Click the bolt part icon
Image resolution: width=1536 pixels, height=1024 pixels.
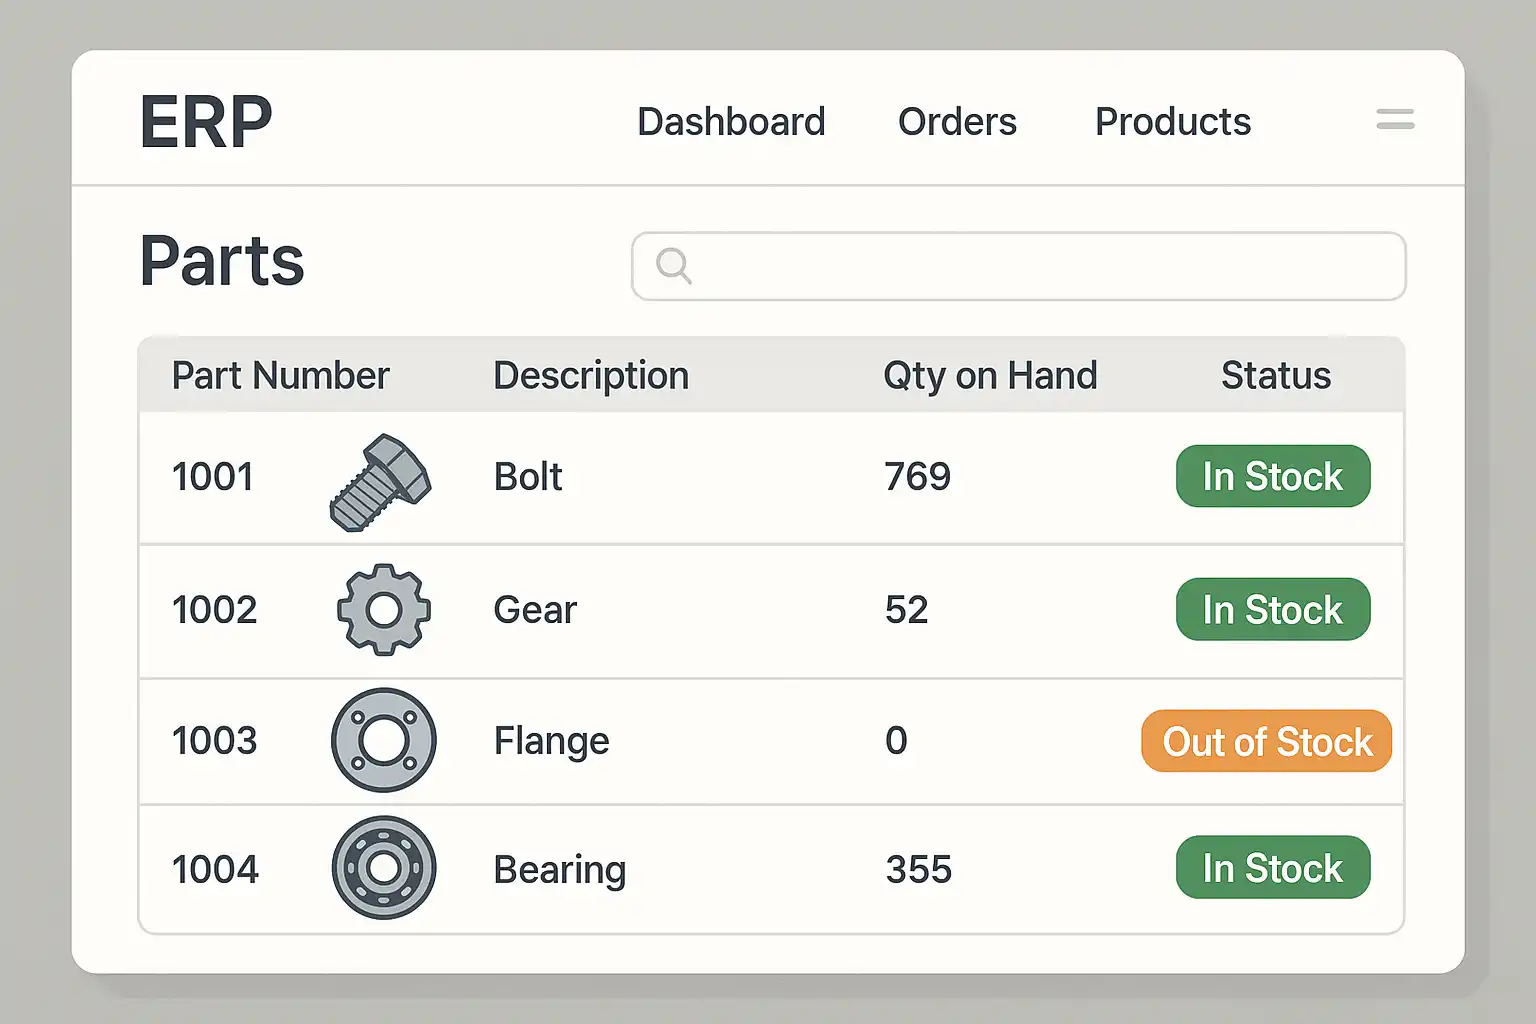pos(380,482)
